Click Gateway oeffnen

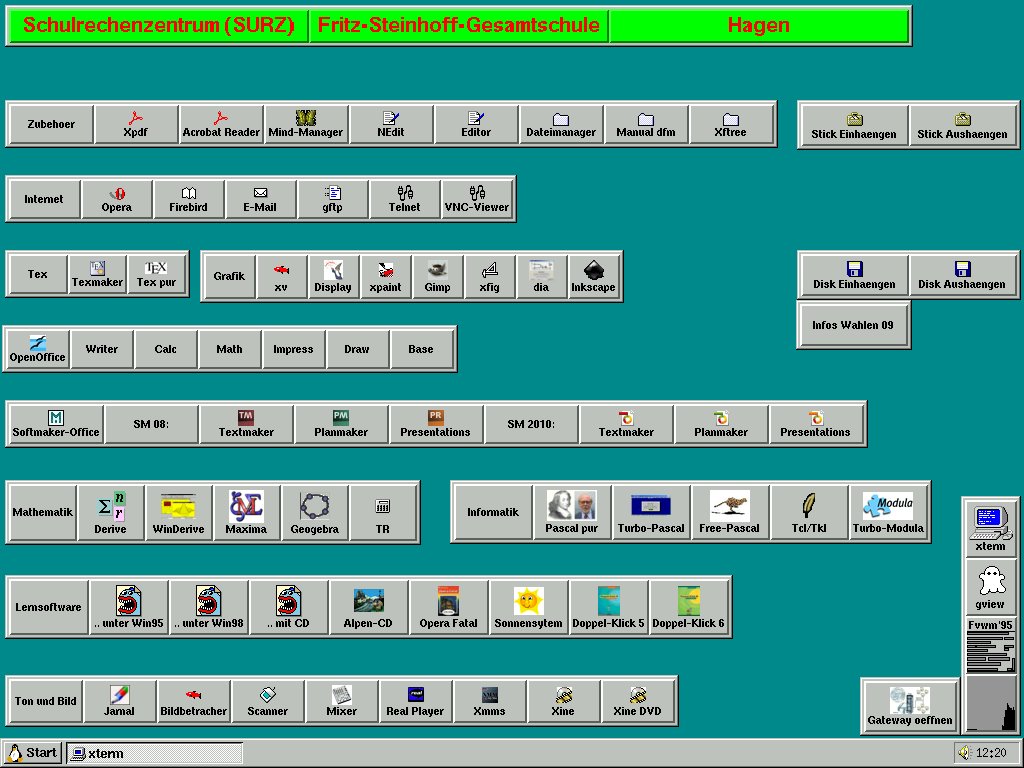pos(910,706)
